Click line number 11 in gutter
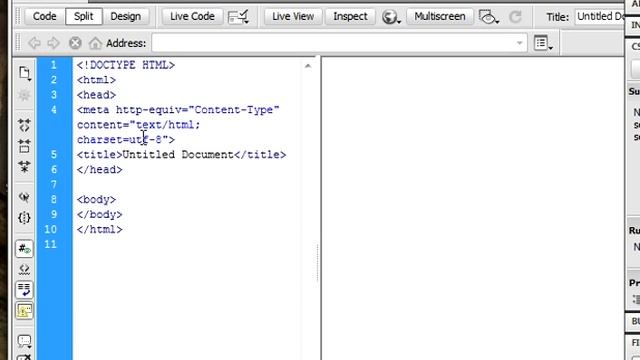The image size is (640, 360). tap(51, 244)
